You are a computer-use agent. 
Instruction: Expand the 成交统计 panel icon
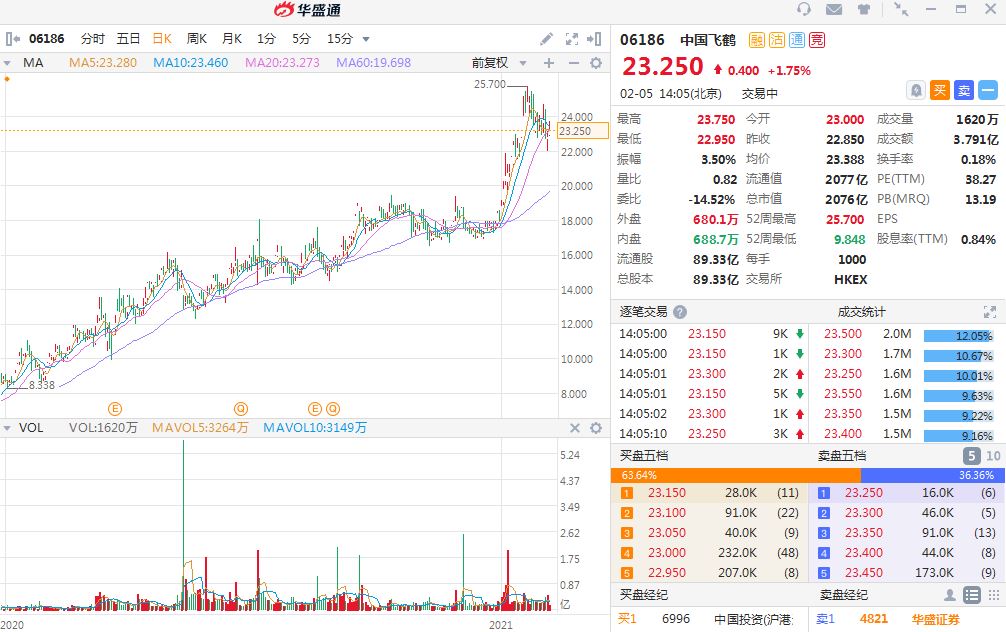tap(990, 312)
